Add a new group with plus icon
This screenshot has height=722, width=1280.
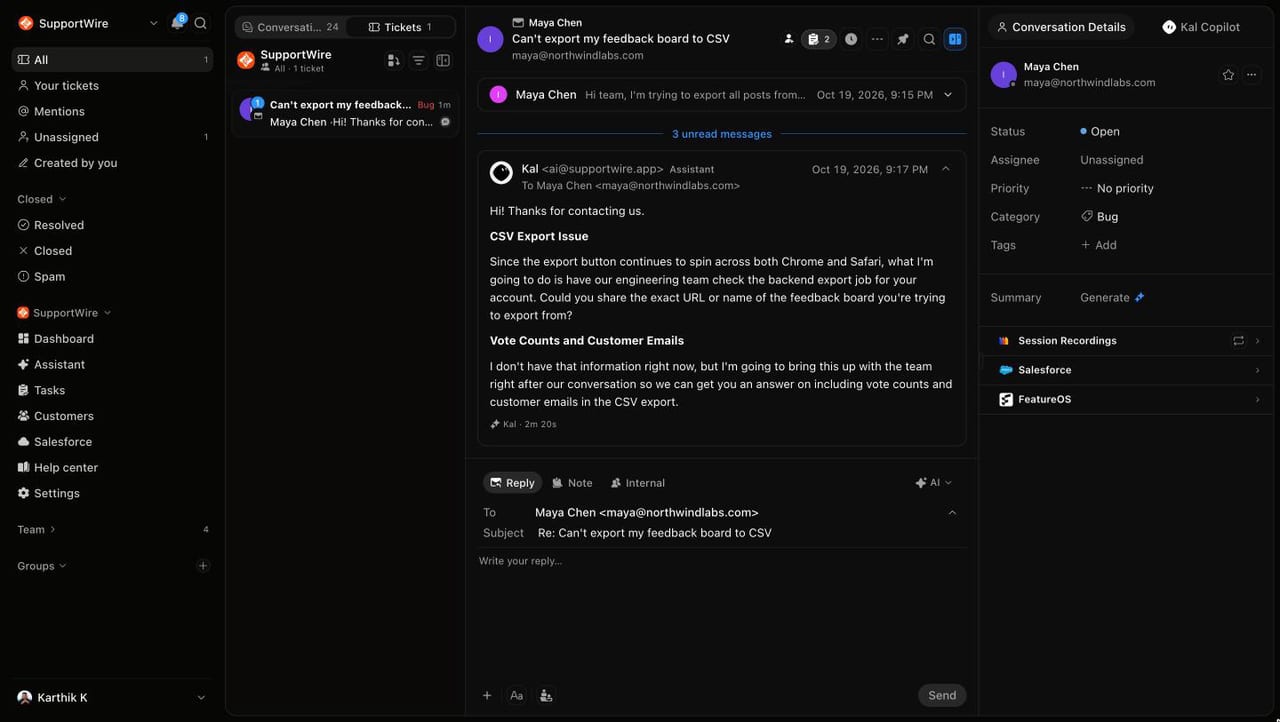203,566
